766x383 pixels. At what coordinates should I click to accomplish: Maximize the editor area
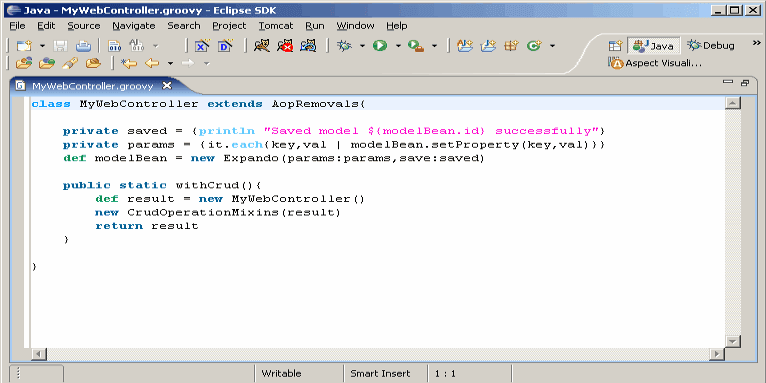tap(745, 83)
